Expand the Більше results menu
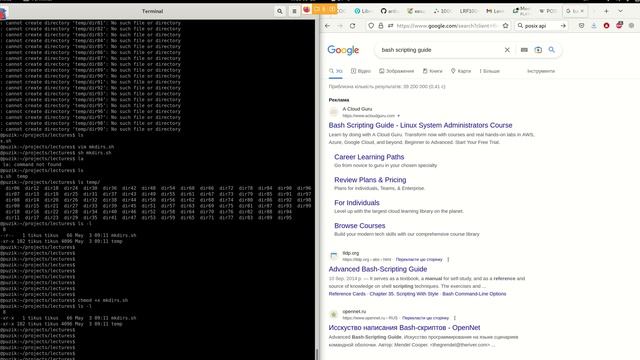Image resolution: width=640 pixels, height=360 pixels. 490,71
